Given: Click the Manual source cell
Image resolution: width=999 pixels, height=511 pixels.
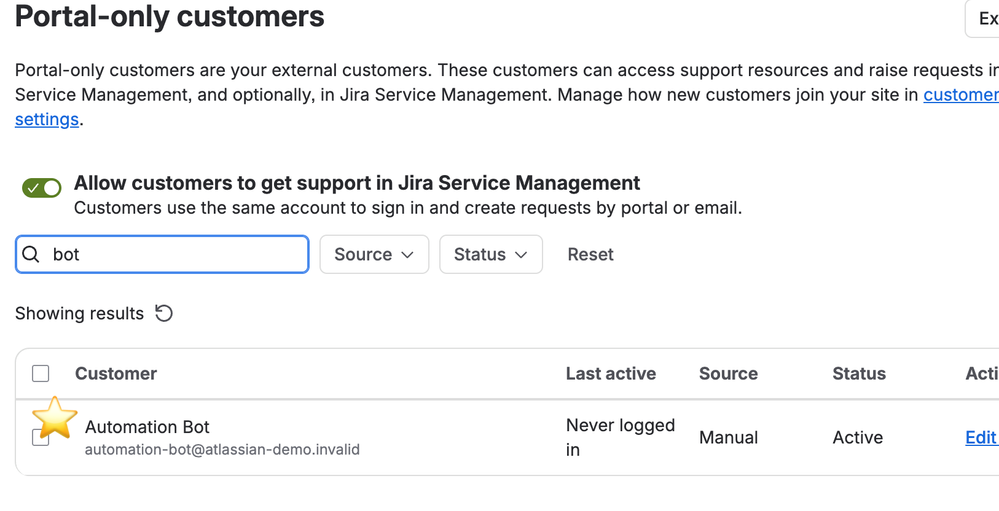Looking at the screenshot, I should [728, 438].
